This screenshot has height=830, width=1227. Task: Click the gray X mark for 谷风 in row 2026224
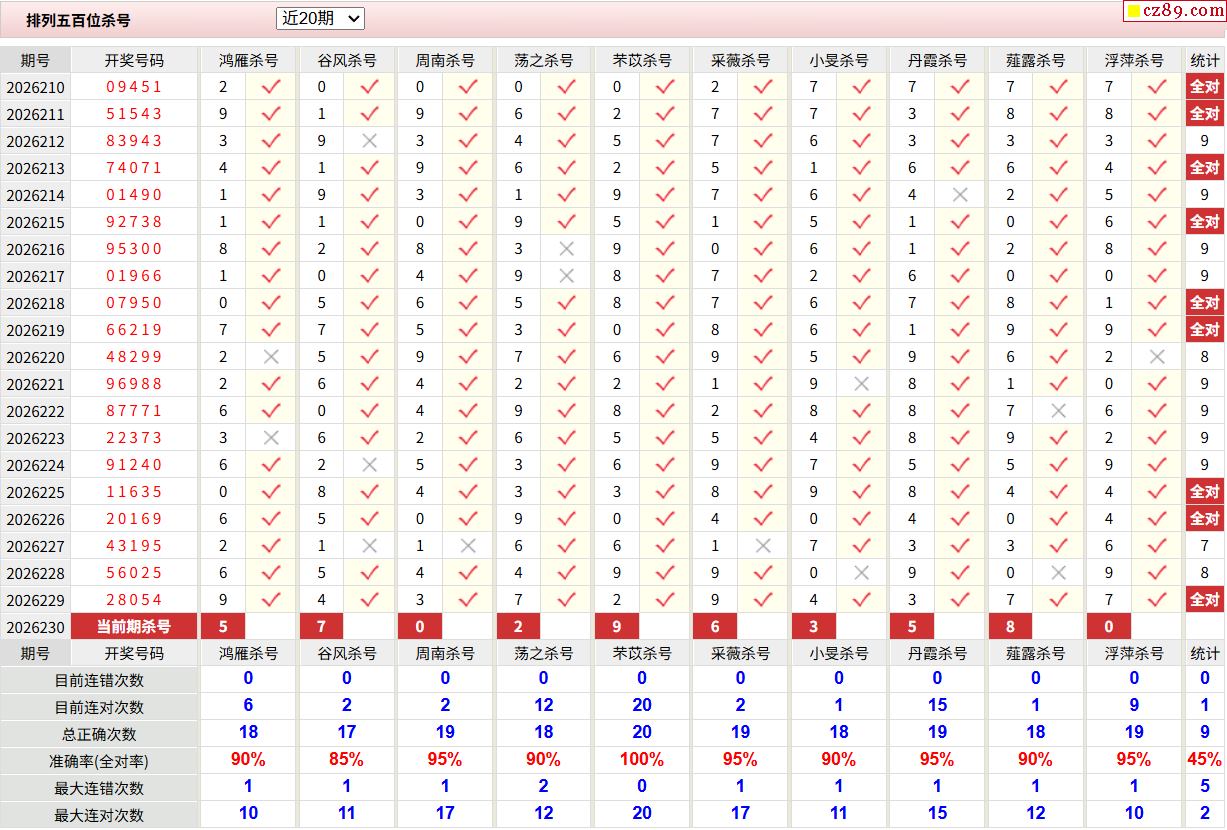pos(369,465)
